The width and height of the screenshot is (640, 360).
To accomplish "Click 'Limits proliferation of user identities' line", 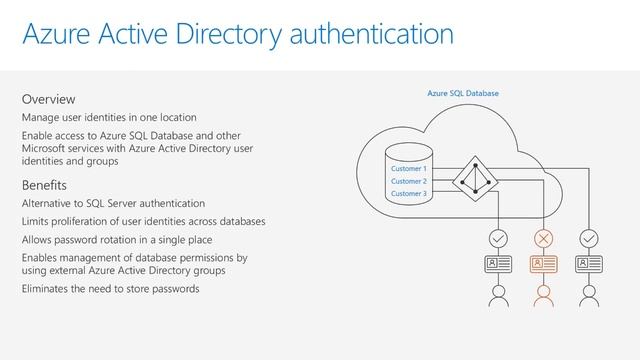I will [144, 222].
